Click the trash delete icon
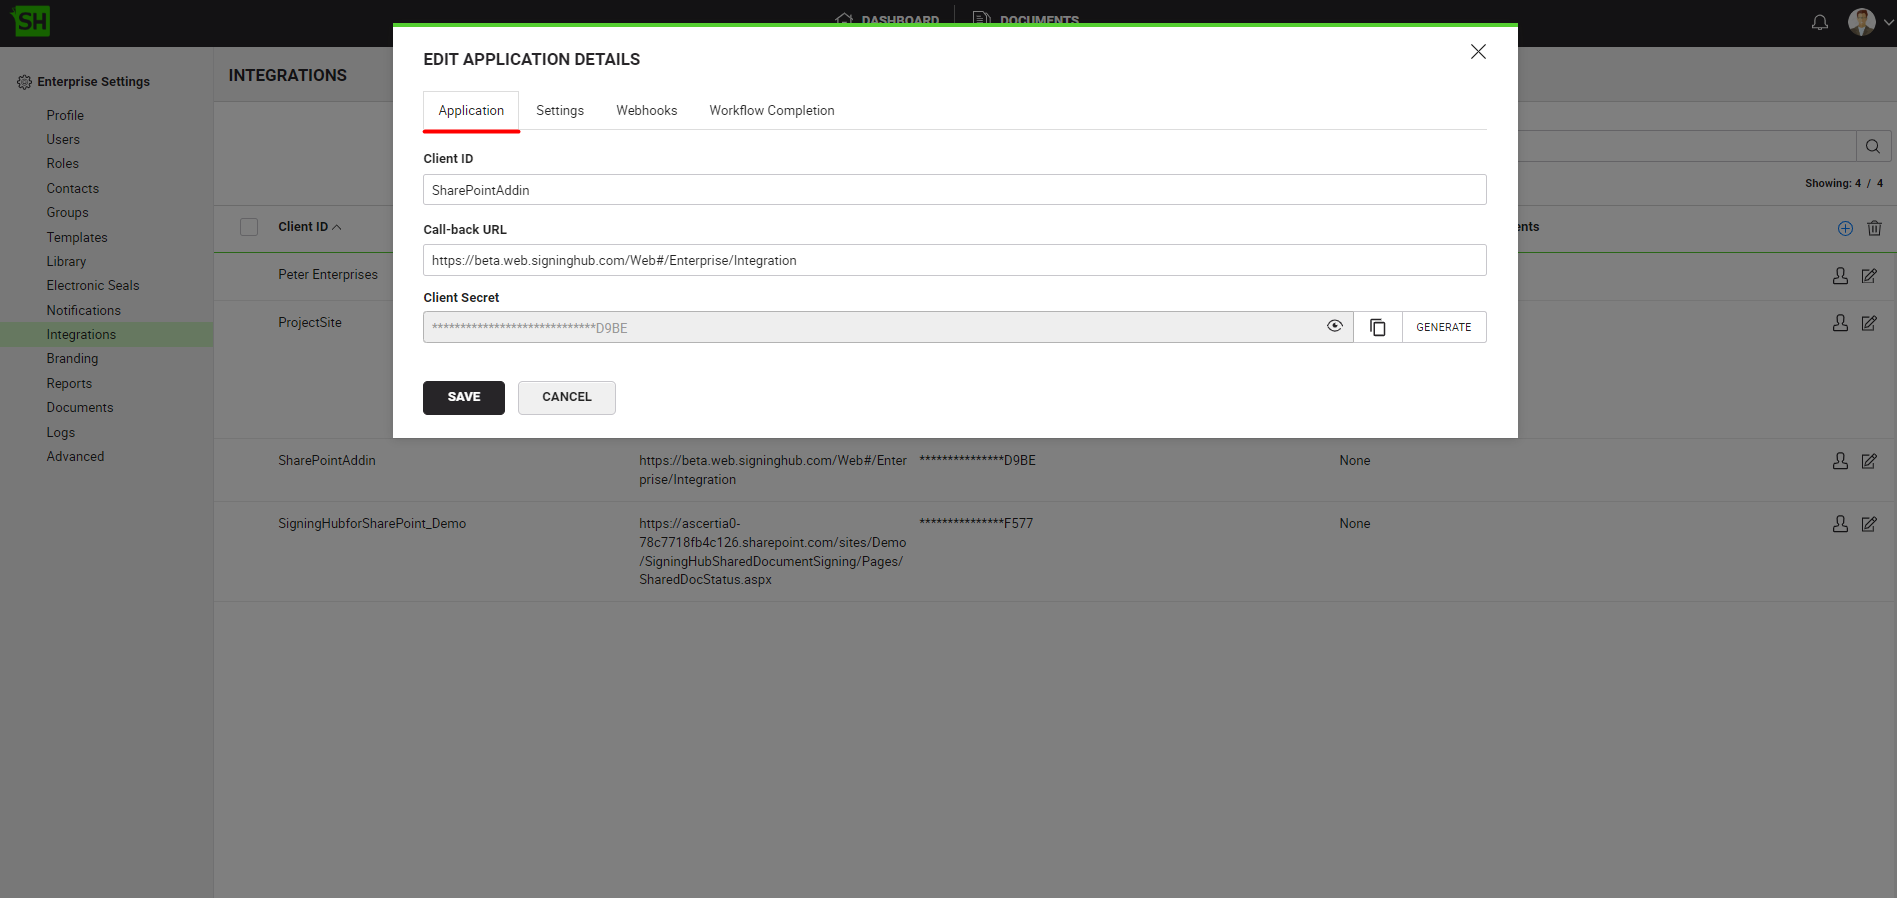The height and width of the screenshot is (898, 1897). click(1874, 228)
